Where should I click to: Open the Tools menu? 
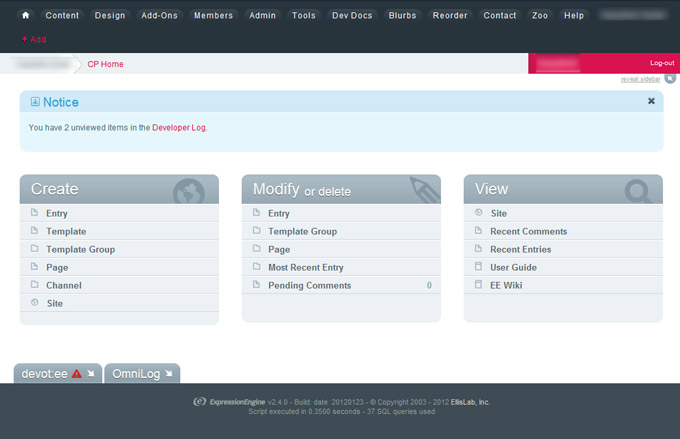pos(303,16)
